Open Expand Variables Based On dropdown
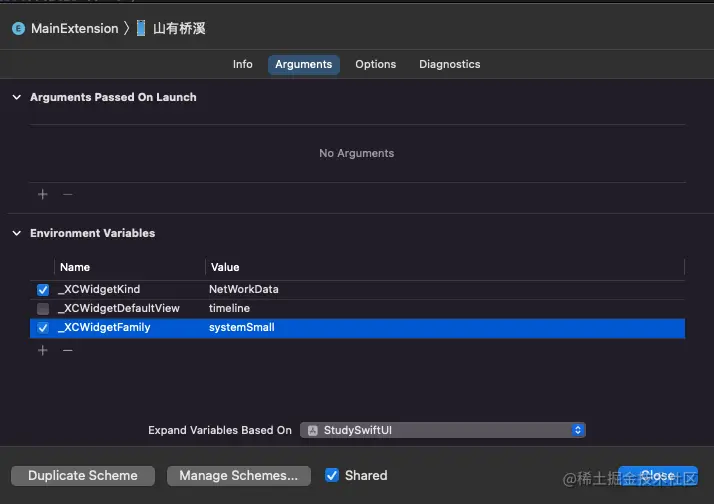714x504 pixels. click(443, 430)
